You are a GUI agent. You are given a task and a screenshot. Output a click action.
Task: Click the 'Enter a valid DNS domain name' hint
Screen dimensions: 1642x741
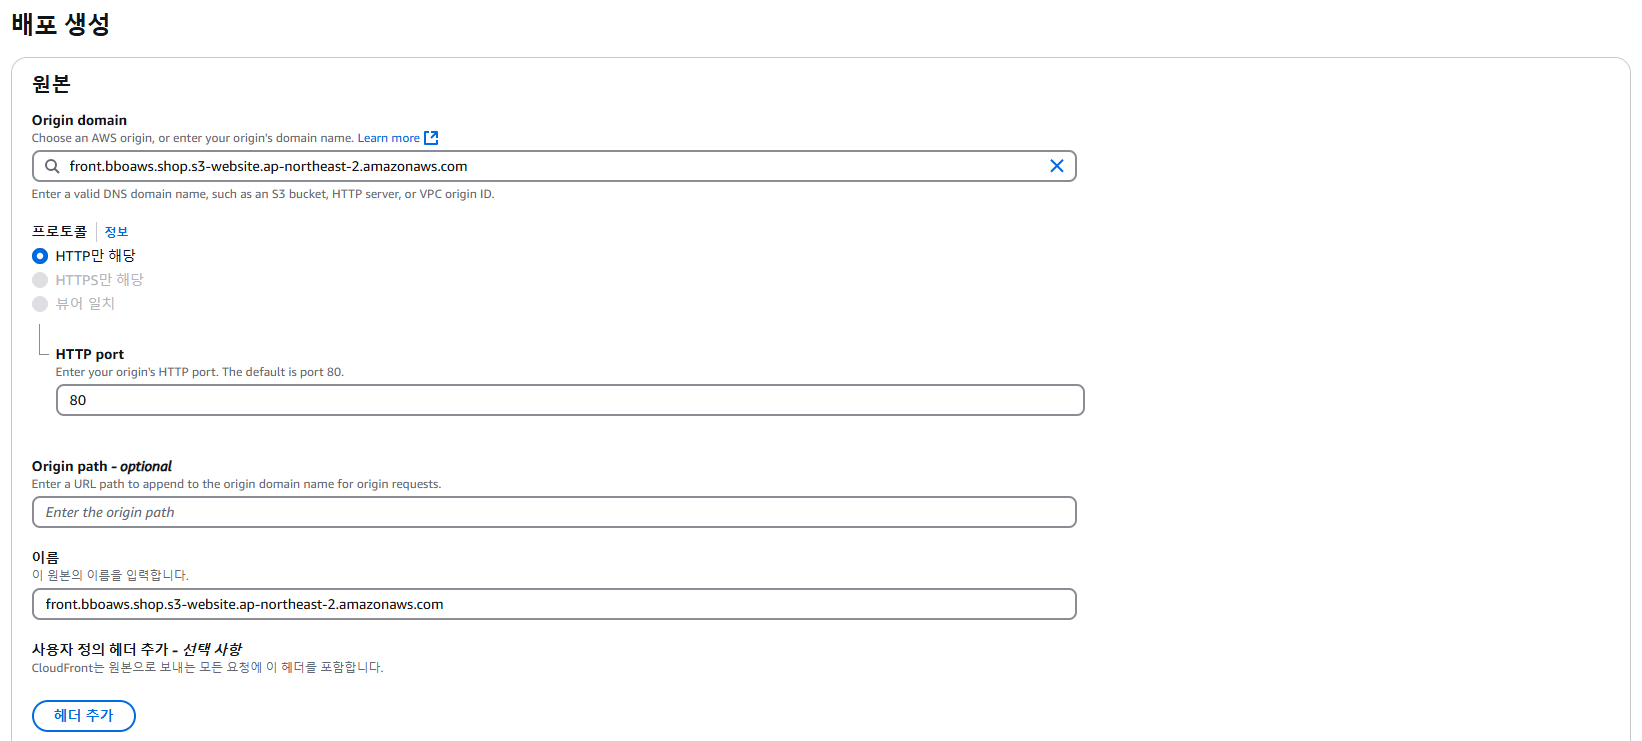click(x=263, y=194)
